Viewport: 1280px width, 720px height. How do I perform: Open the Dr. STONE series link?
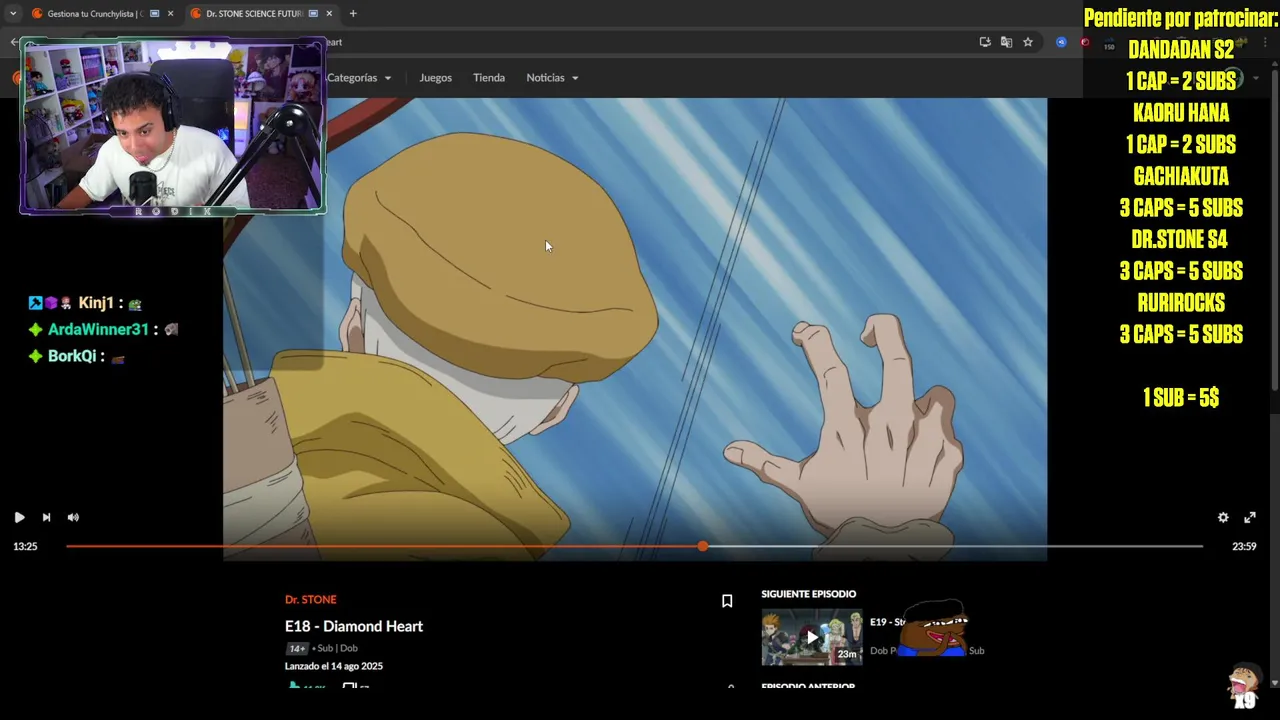(311, 599)
